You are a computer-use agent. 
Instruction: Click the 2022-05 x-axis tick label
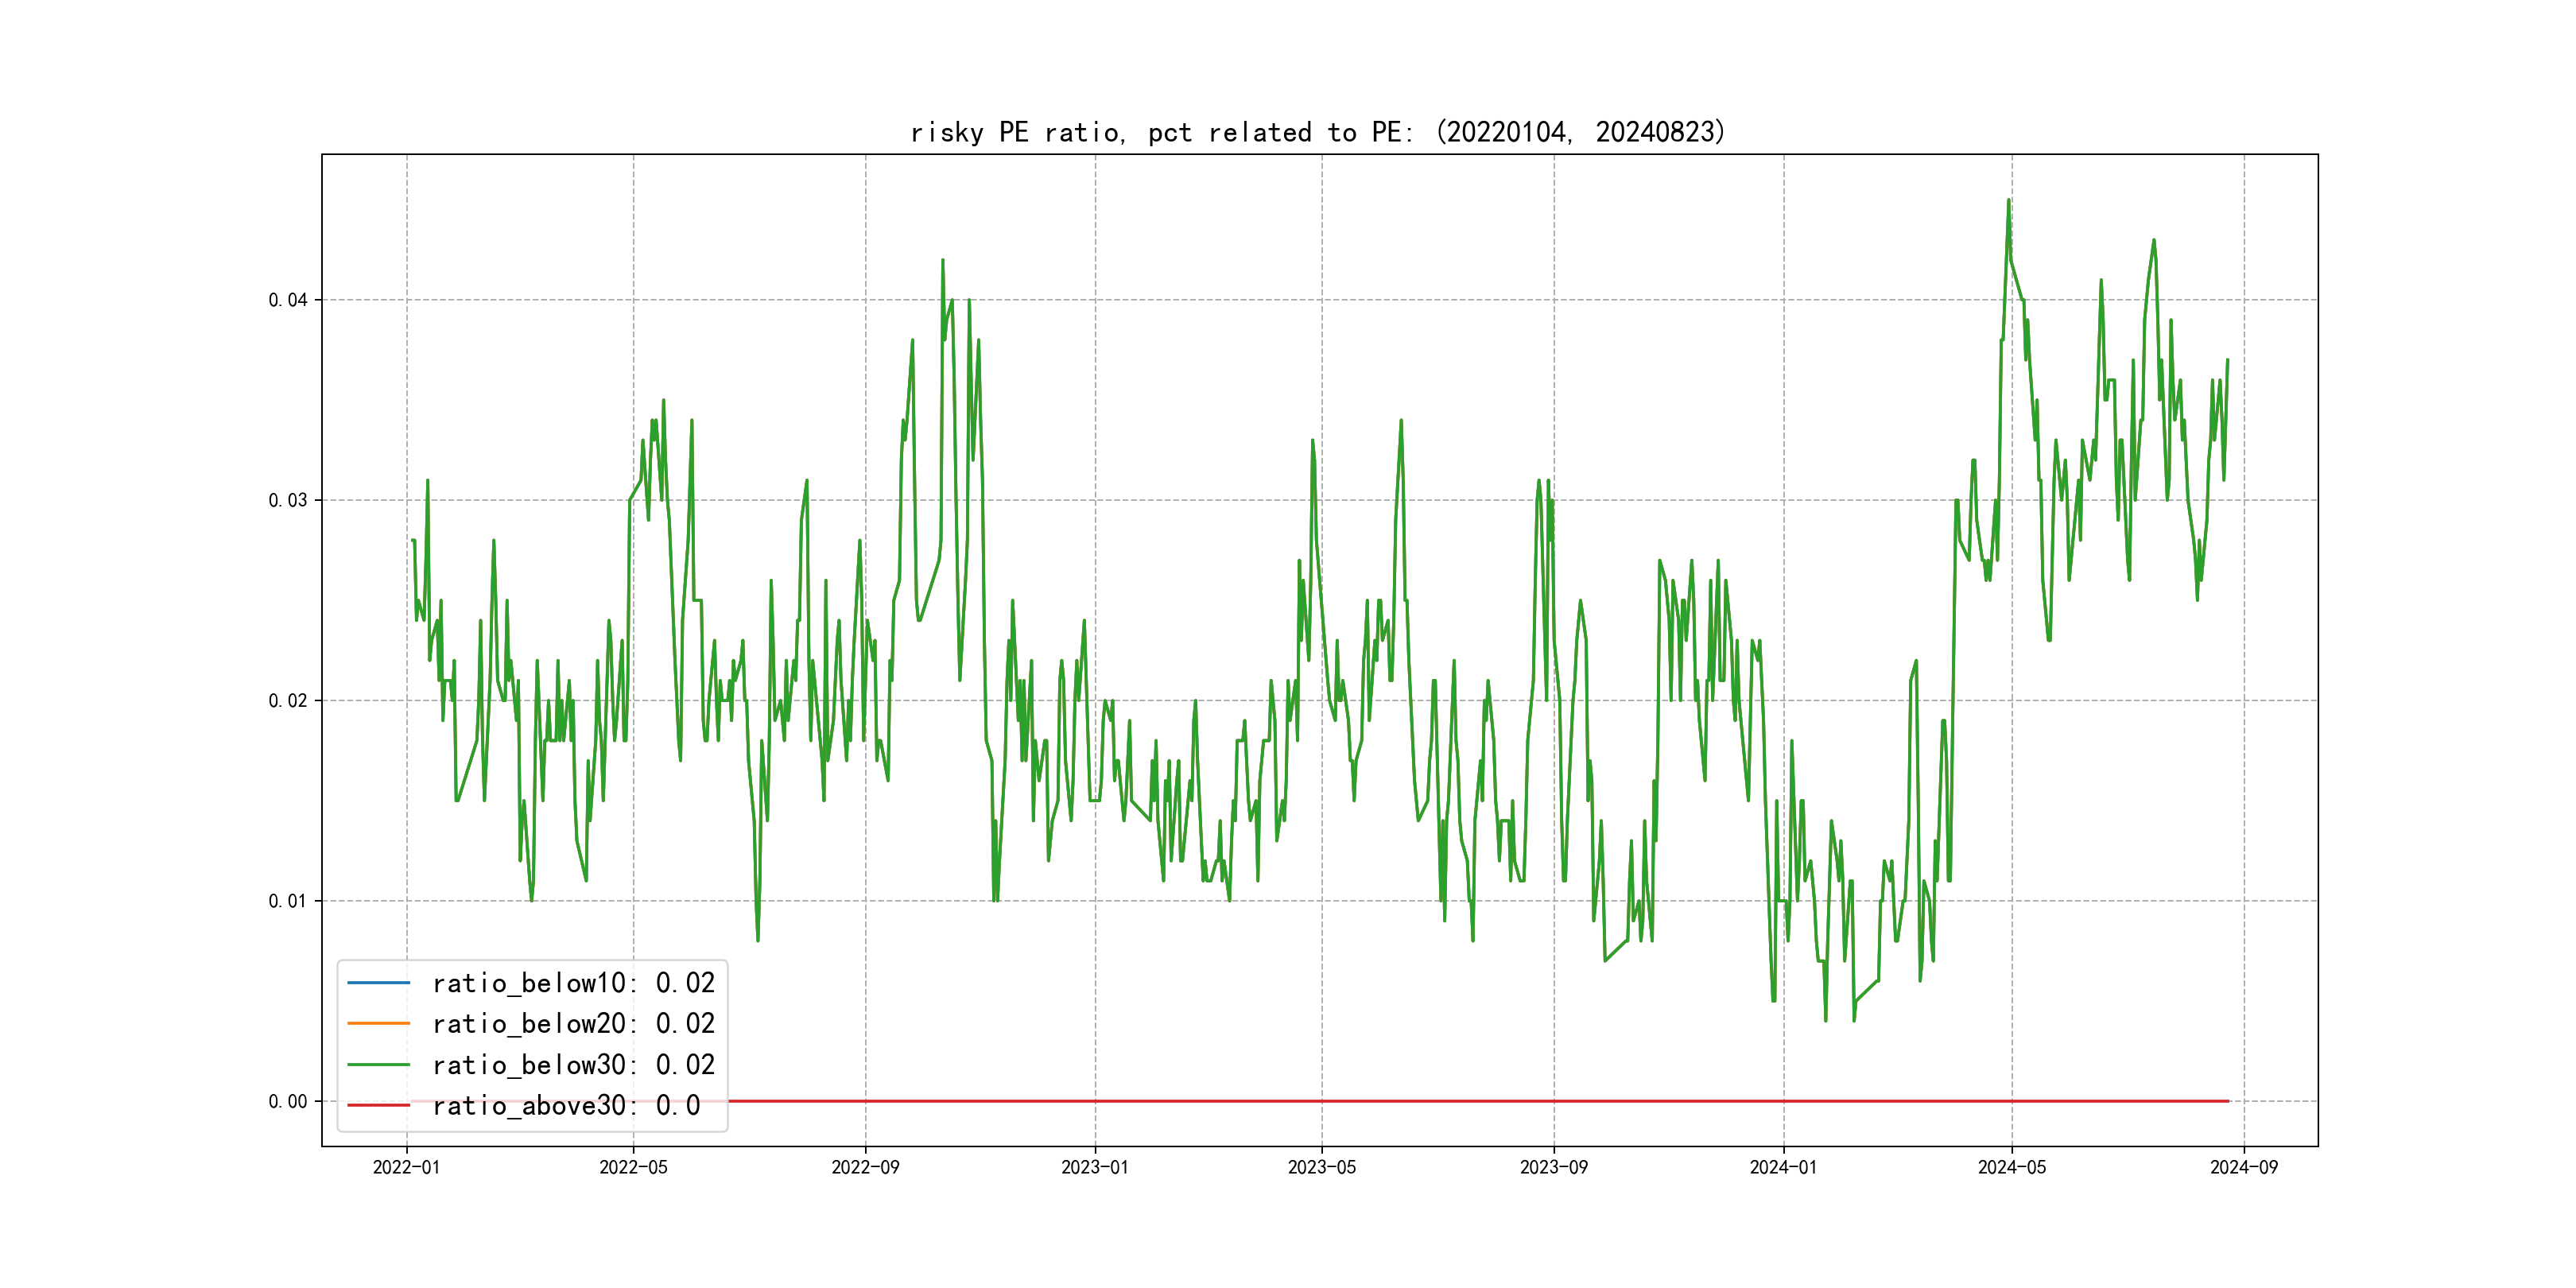[x=633, y=1167]
